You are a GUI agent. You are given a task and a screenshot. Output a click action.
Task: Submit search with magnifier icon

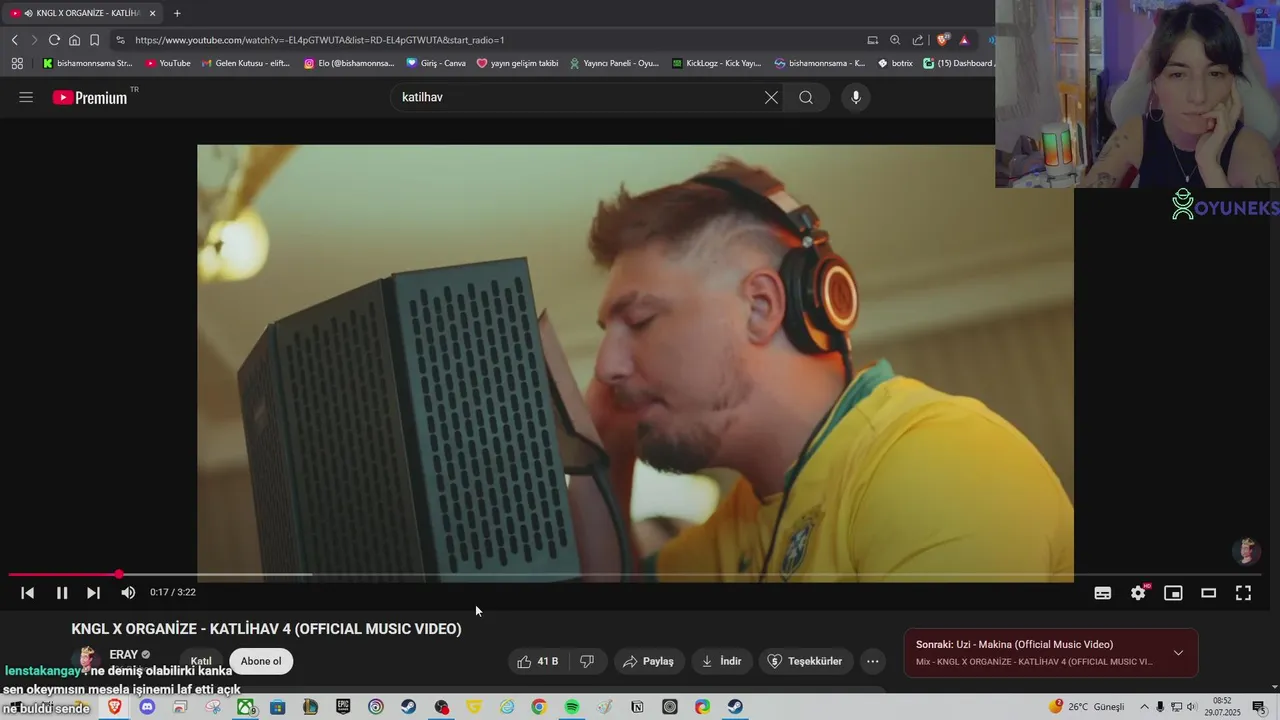coord(806,97)
